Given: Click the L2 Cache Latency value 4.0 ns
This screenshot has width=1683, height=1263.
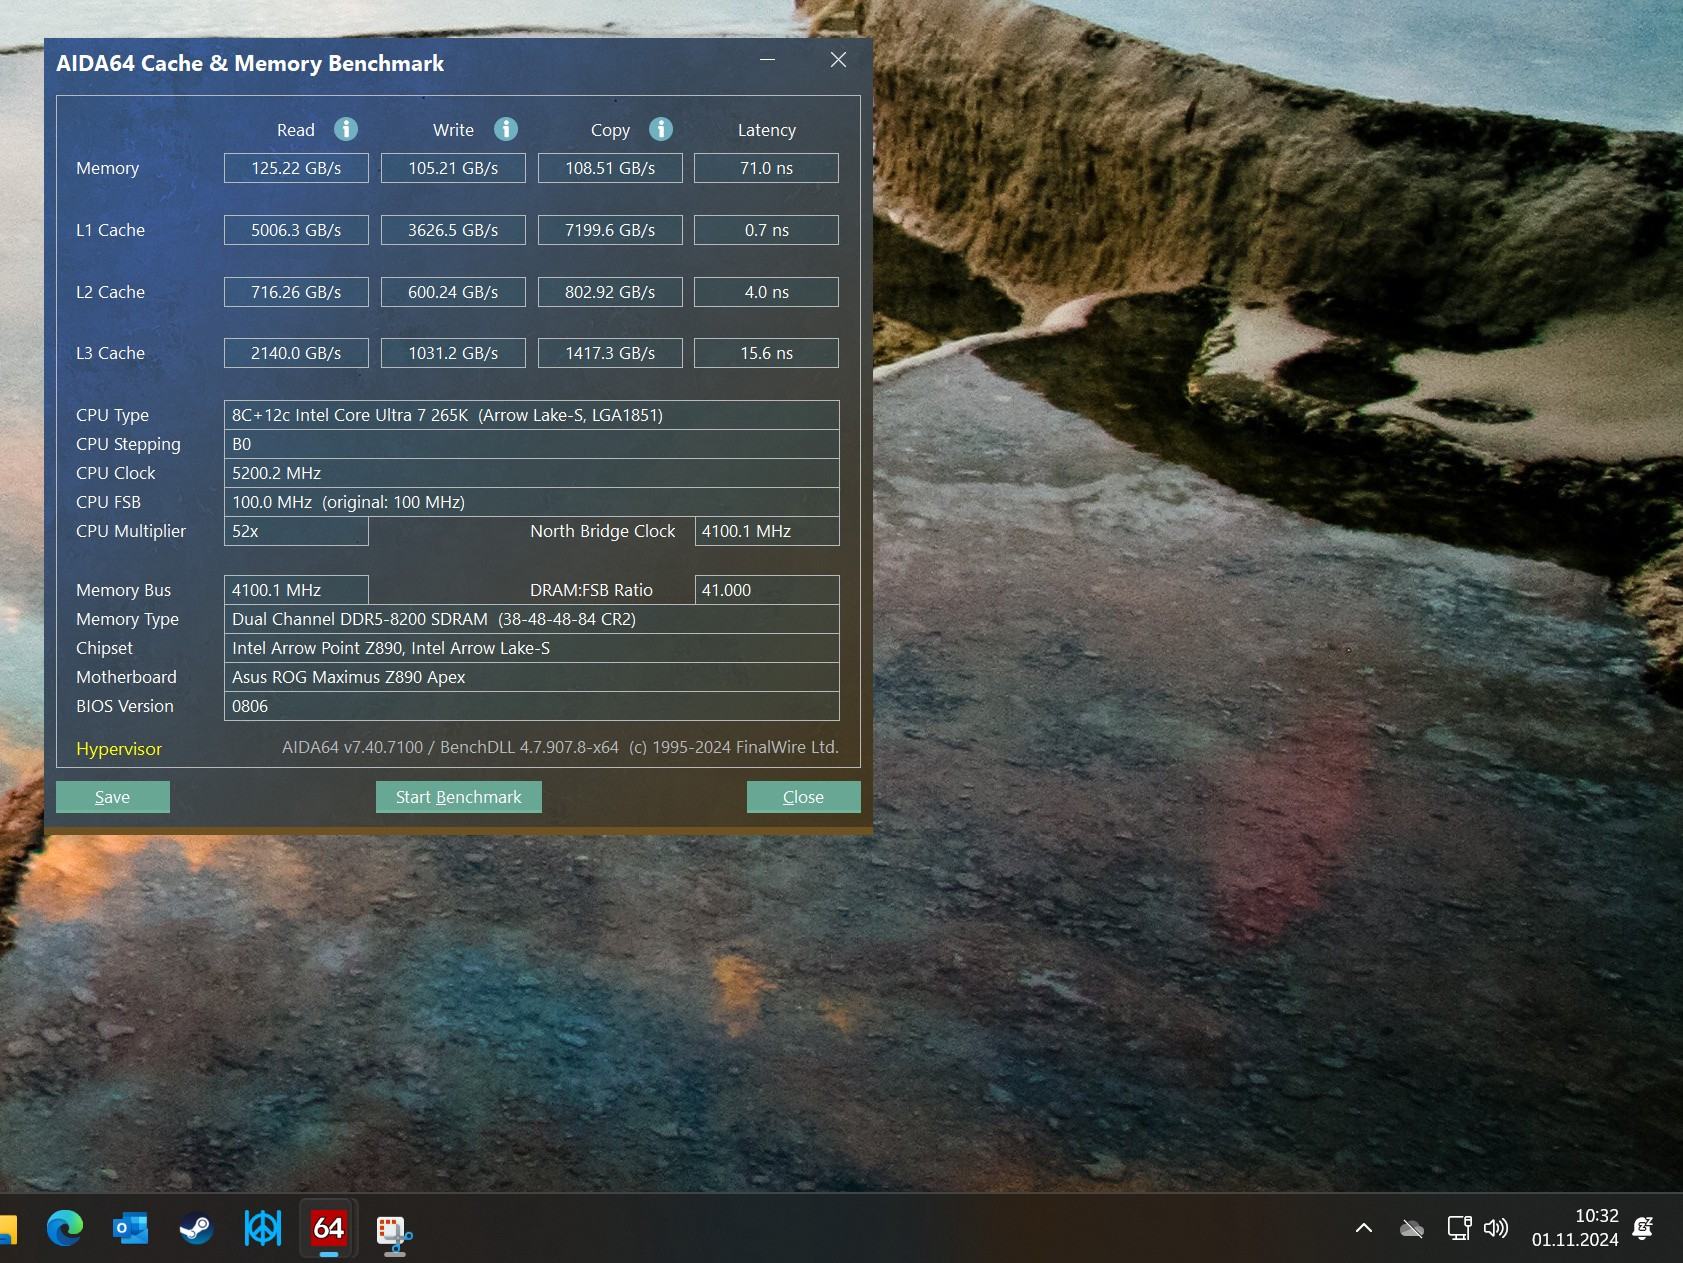Looking at the screenshot, I should point(767,292).
